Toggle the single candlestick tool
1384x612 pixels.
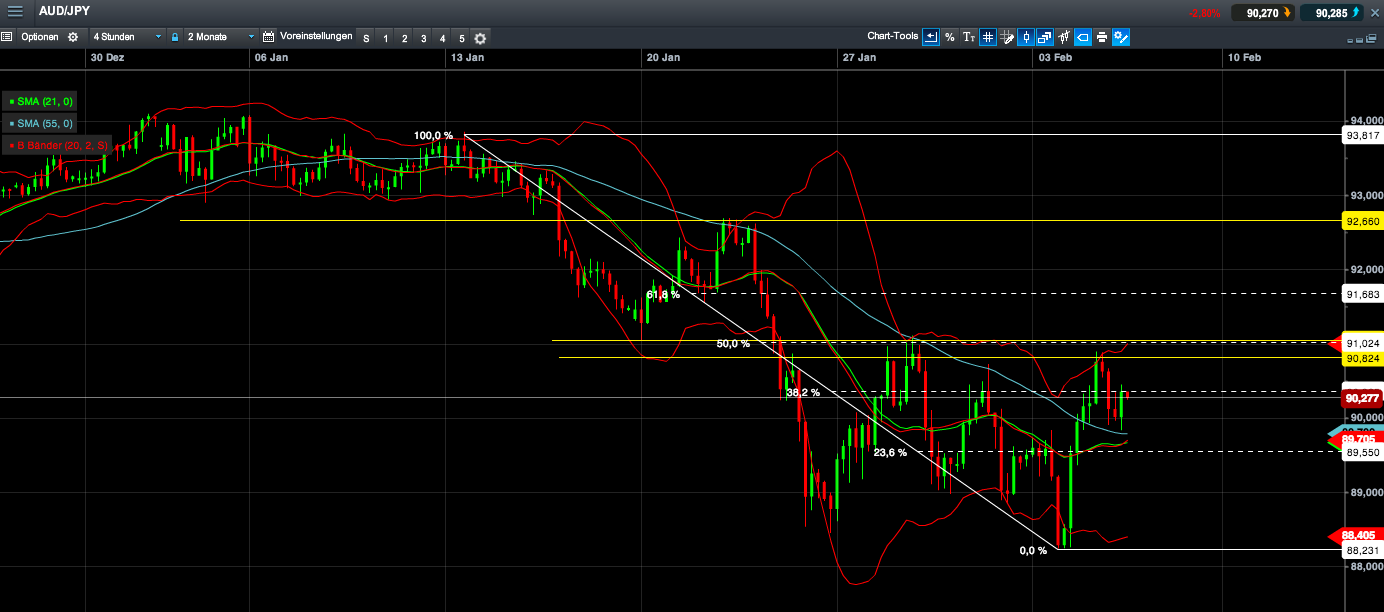tap(1026, 37)
